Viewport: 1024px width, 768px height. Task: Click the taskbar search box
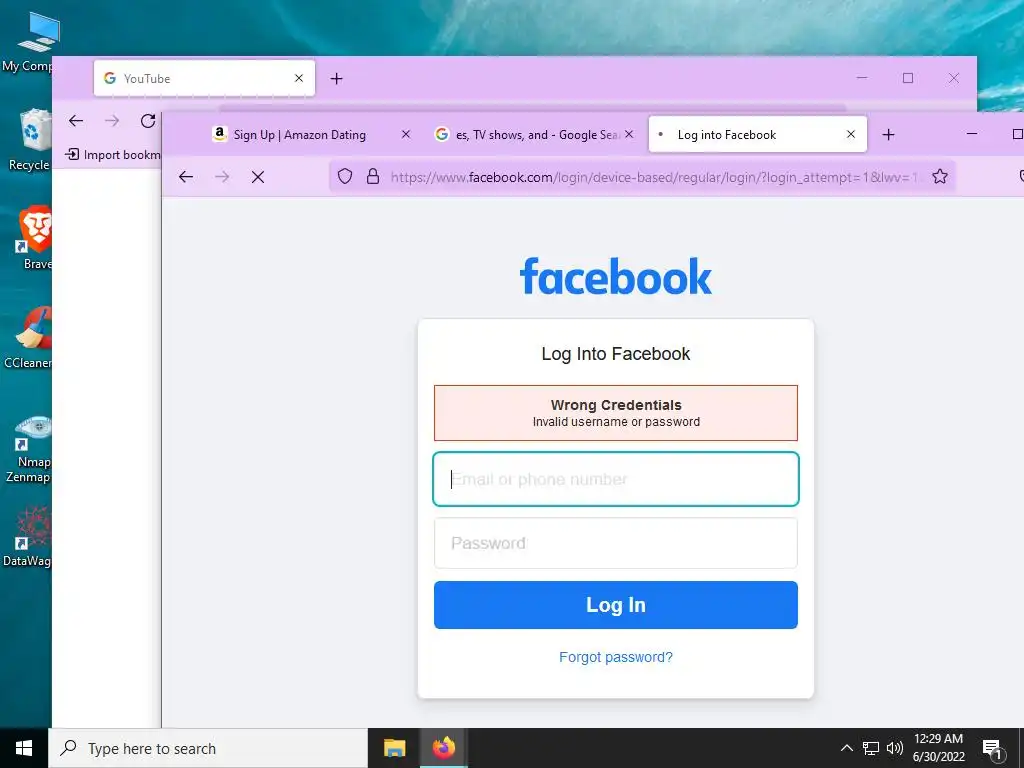pyautogui.click(x=208, y=748)
